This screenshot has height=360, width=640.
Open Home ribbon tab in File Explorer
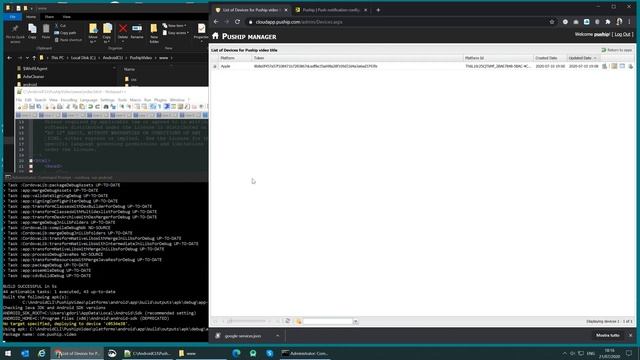pyautogui.click(x=31, y=17)
